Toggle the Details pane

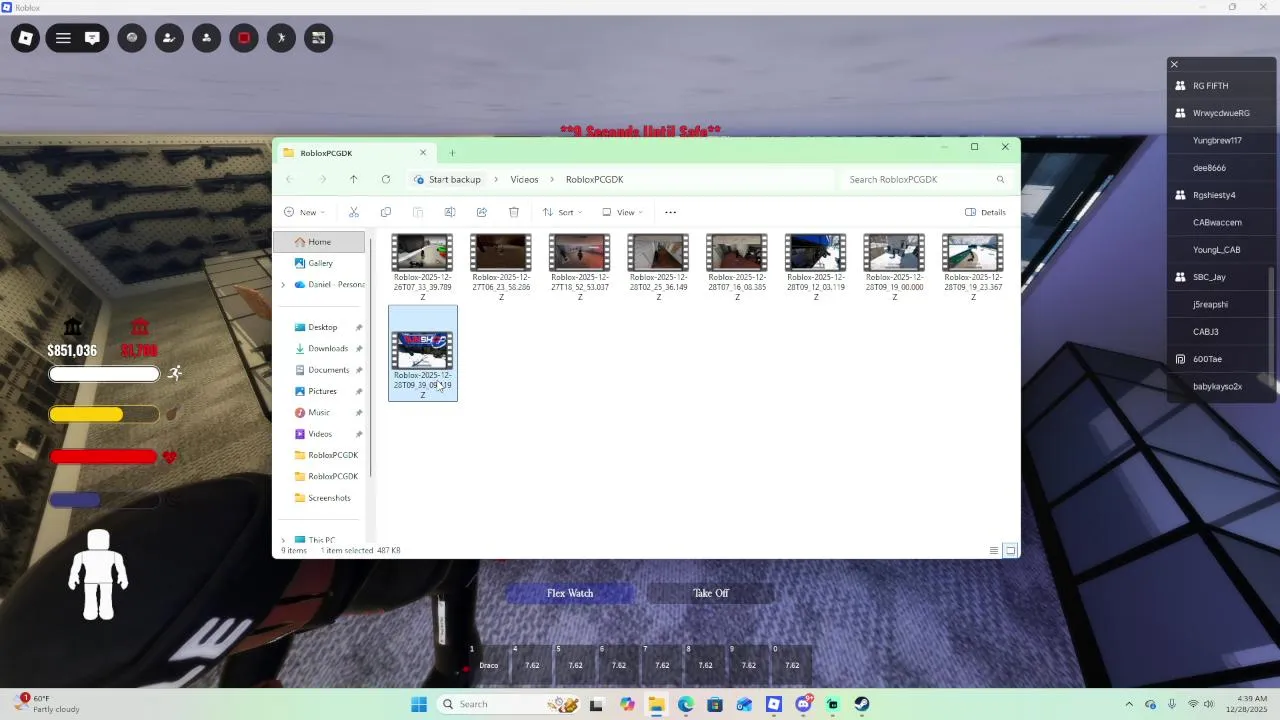click(x=985, y=212)
